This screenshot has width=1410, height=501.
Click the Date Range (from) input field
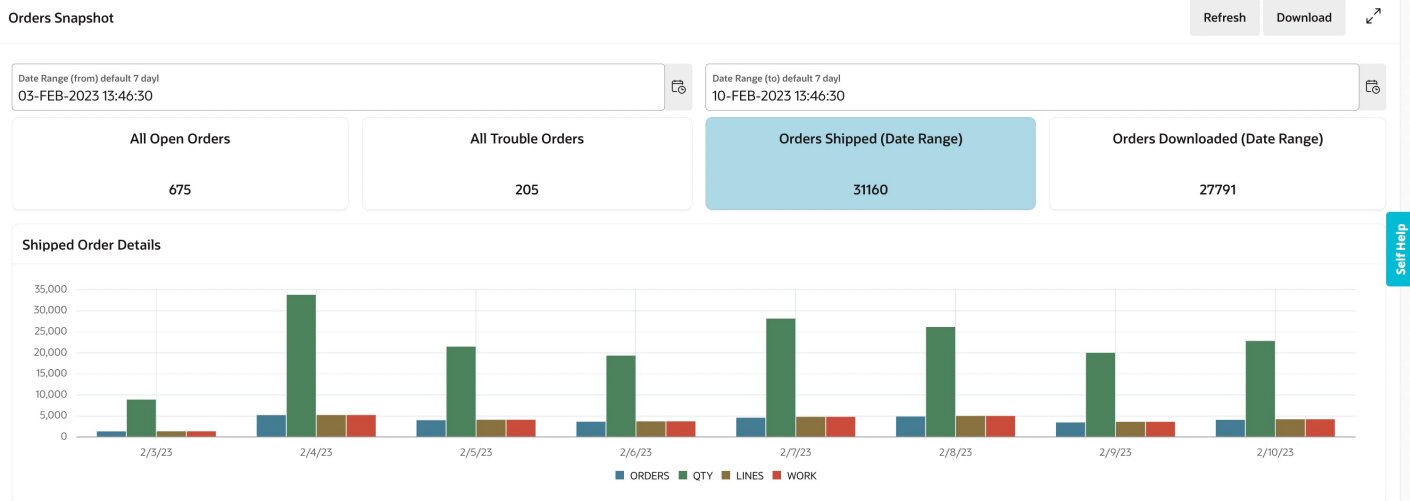click(x=338, y=88)
